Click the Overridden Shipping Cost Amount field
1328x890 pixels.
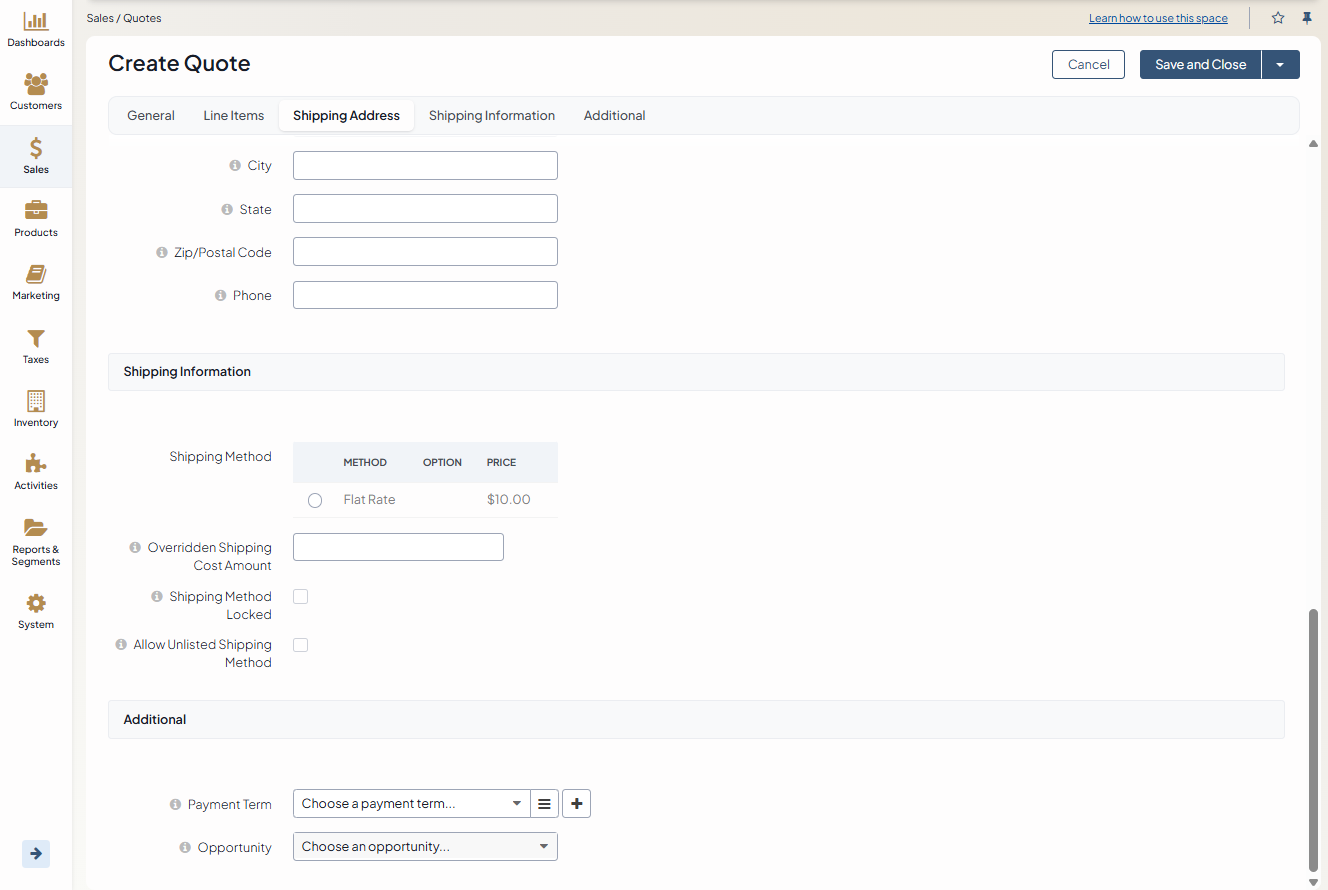(398, 547)
